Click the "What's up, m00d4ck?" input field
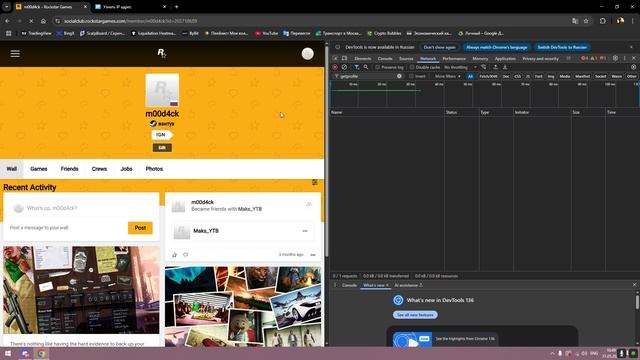This screenshot has height=360, width=640. (x=82, y=208)
